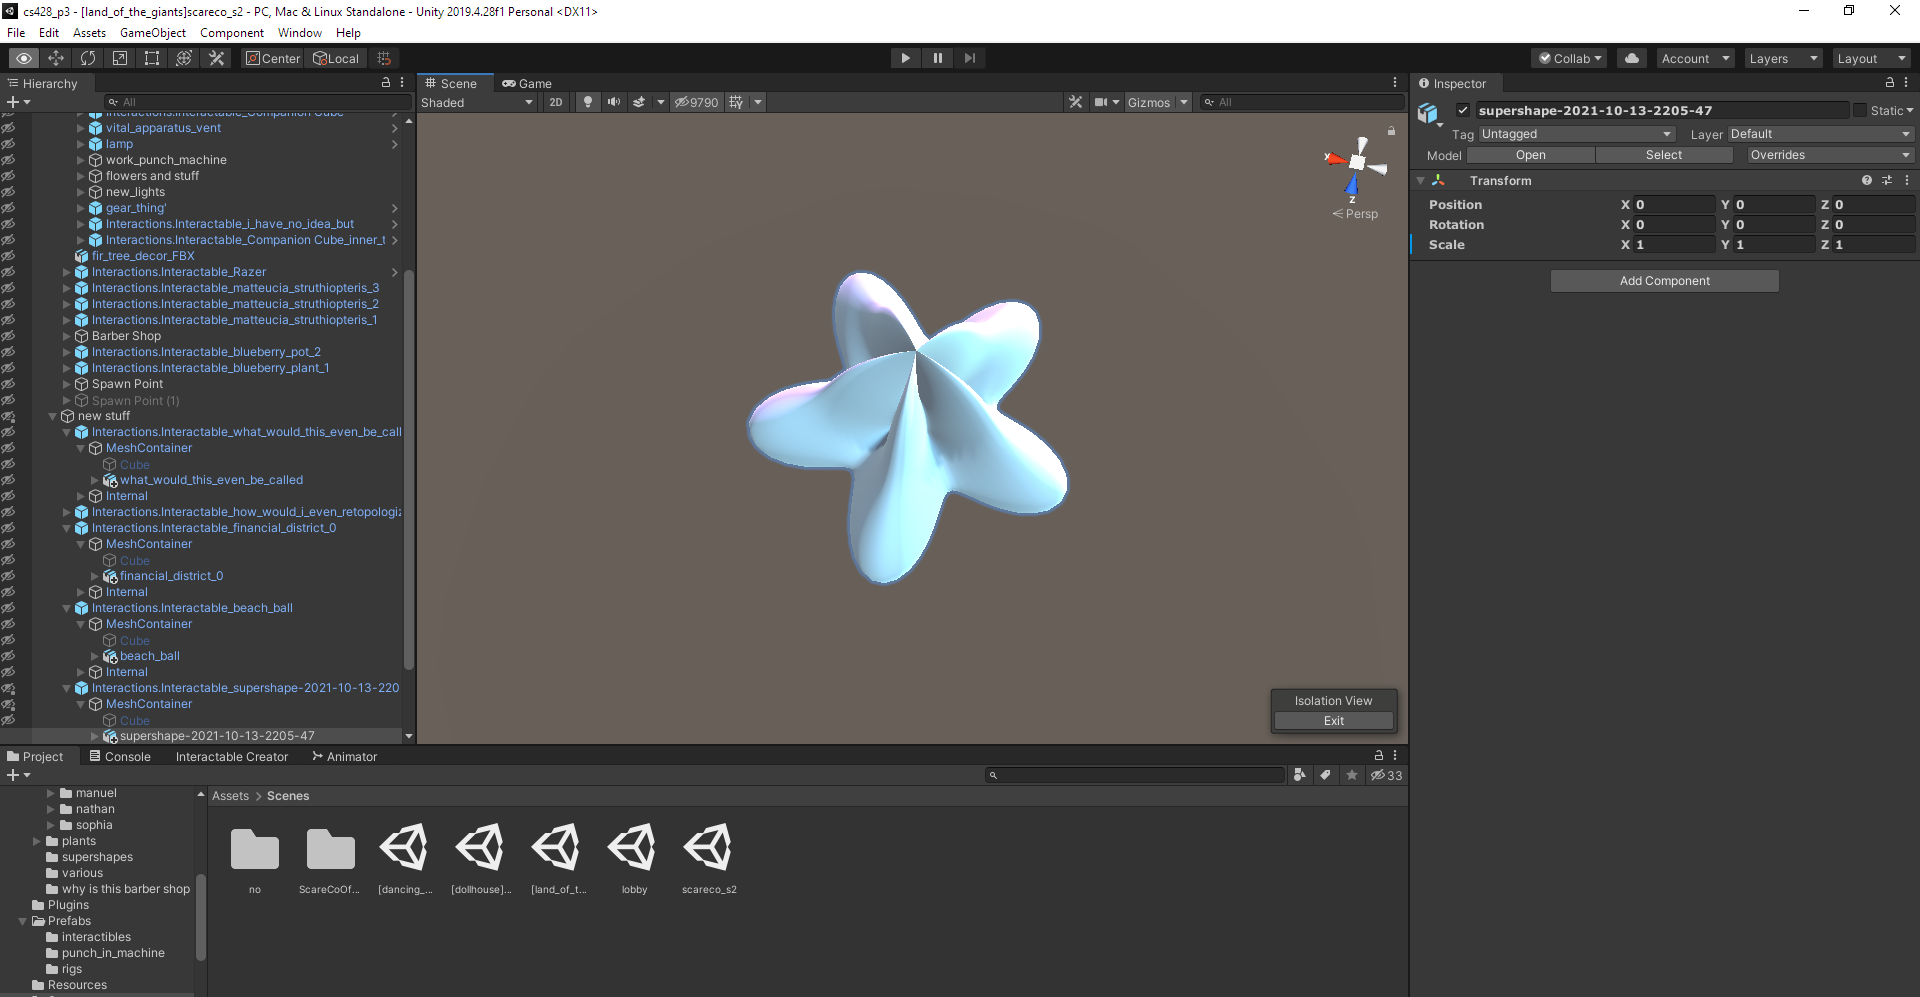Viewport: 1920px width, 997px height.
Task: Open the Gizmos dropdown arrow
Action: (1184, 102)
